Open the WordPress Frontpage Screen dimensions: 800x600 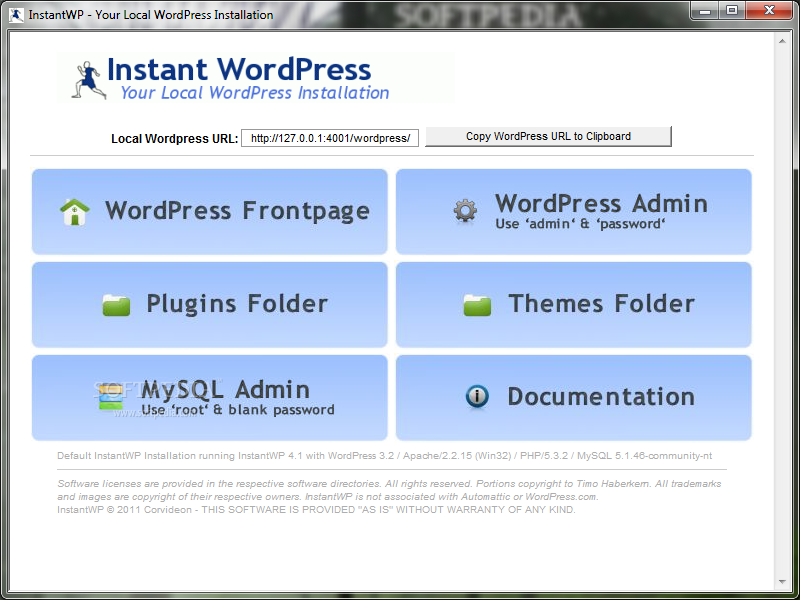pyautogui.click(x=210, y=211)
